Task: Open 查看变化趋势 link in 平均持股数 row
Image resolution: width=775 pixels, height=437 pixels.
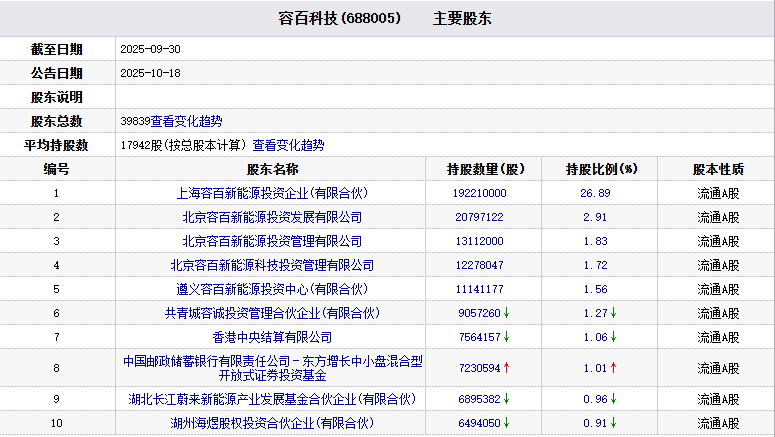Action: pyautogui.click(x=288, y=145)
